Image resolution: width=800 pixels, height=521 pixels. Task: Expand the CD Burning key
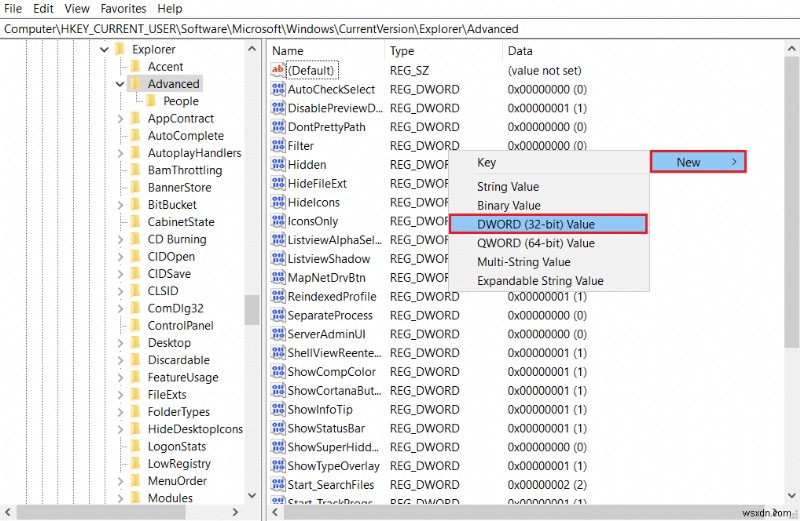[120, 239]
